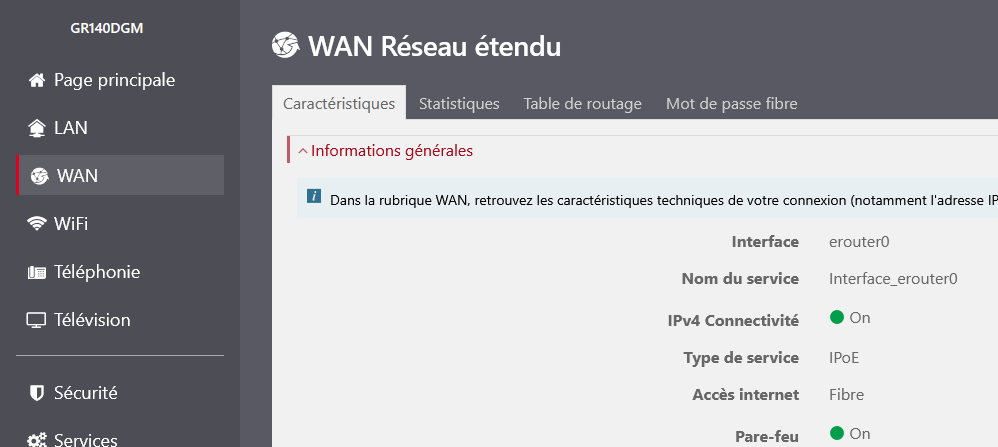Click the Interface_erouter0 service name value
998x447 pixels.
(893, 279)
